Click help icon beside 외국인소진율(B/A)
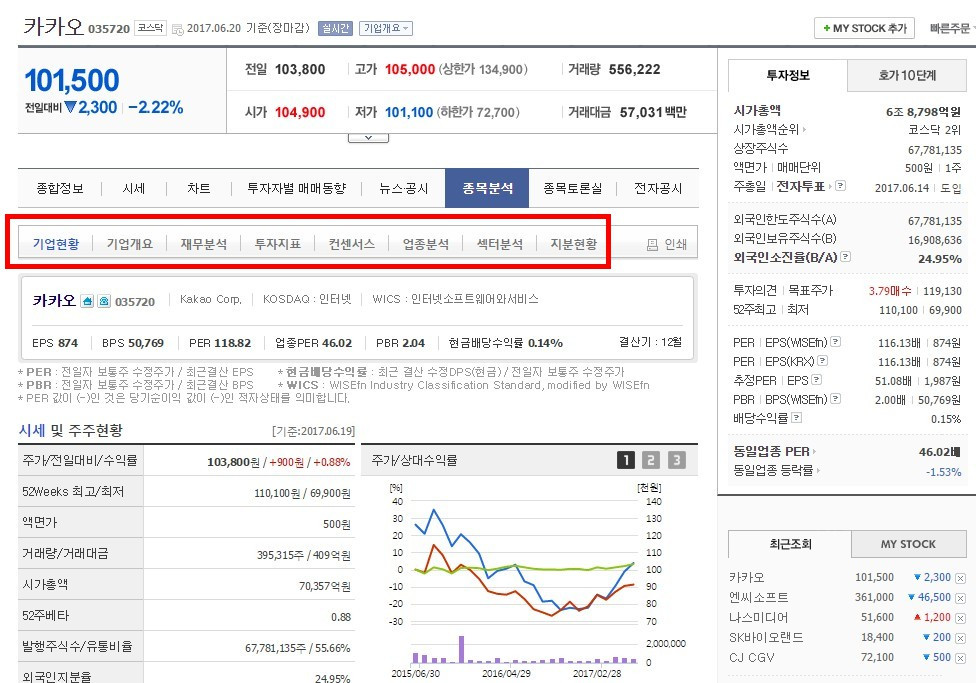 846,256
